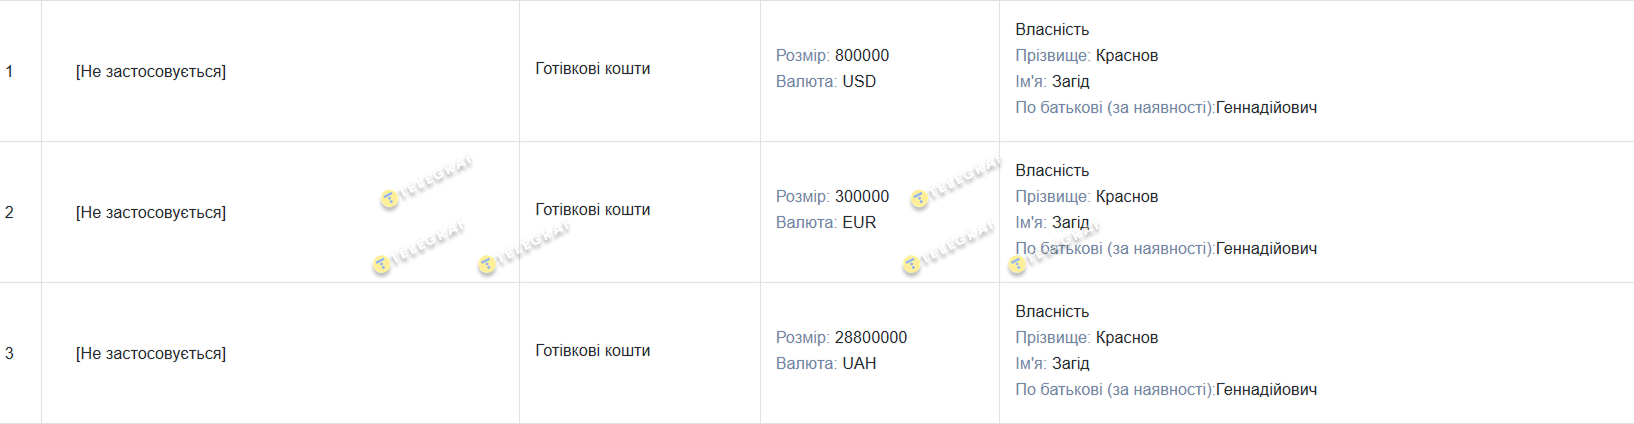Click the amount value 300000
Screen dimensions: 1634x424
click(861, 197)
